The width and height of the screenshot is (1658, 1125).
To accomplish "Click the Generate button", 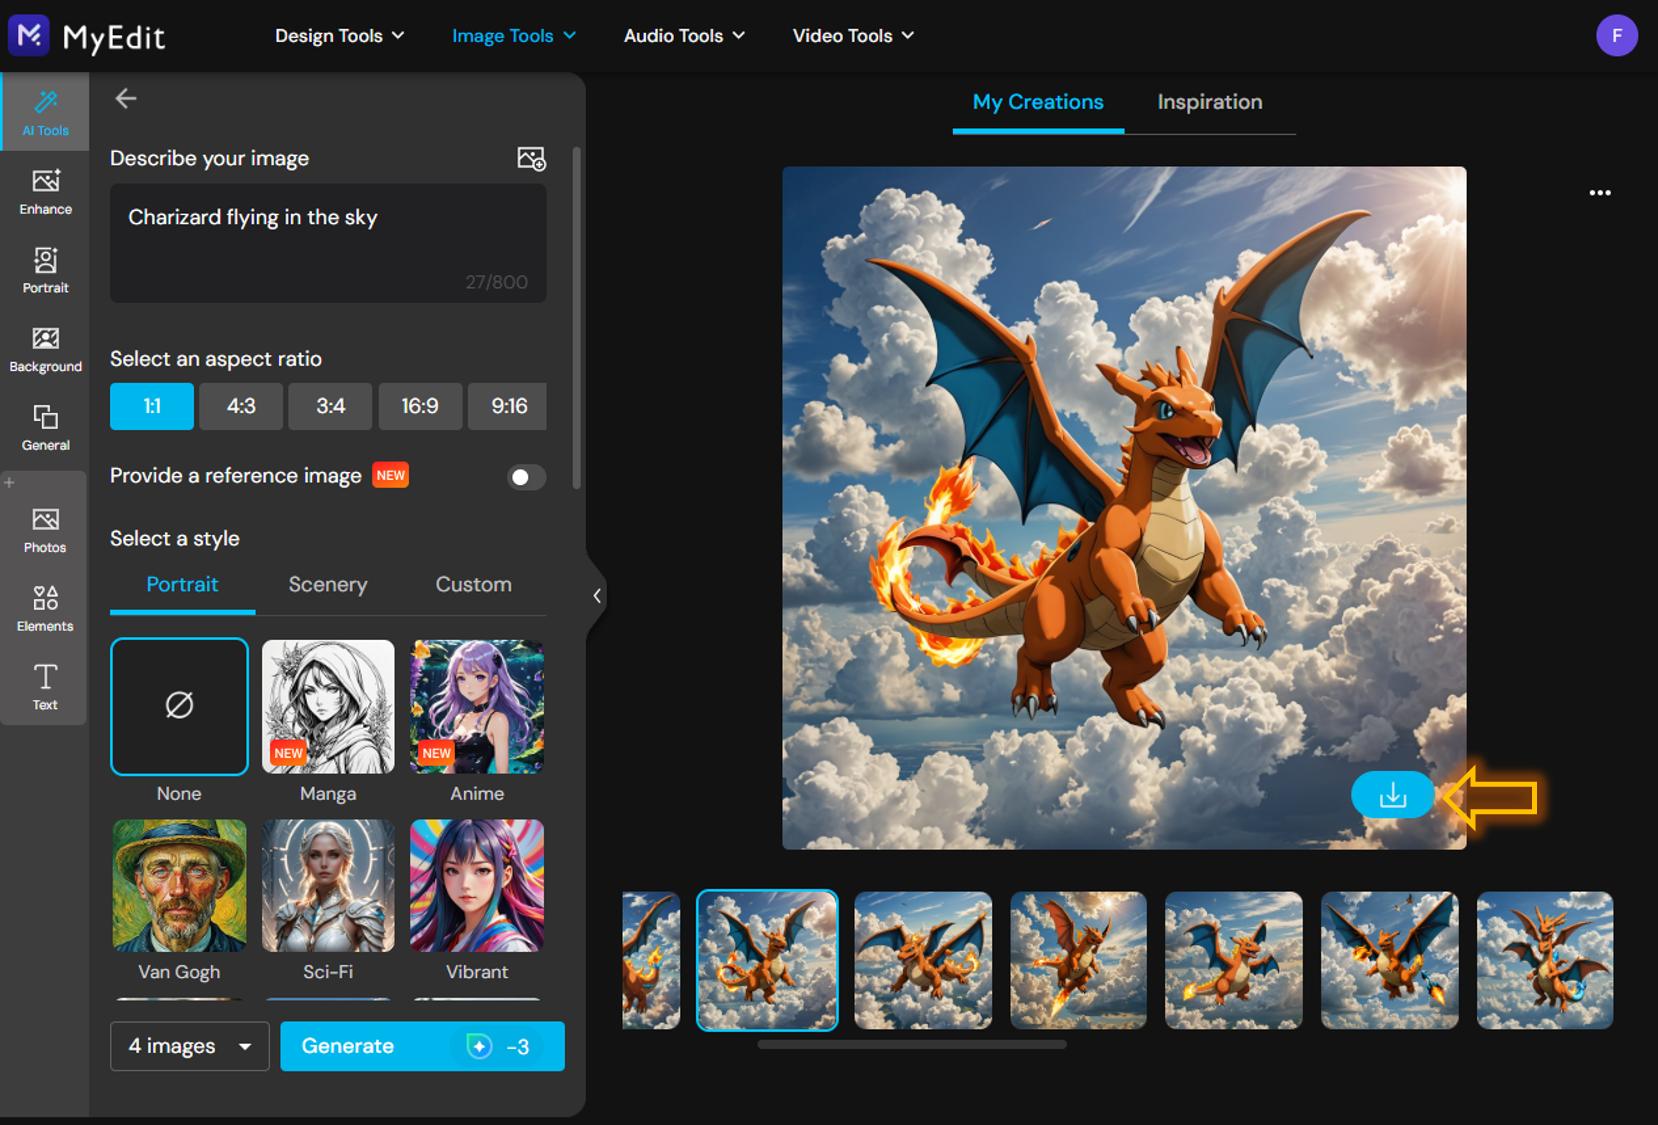I will 422,1046.
